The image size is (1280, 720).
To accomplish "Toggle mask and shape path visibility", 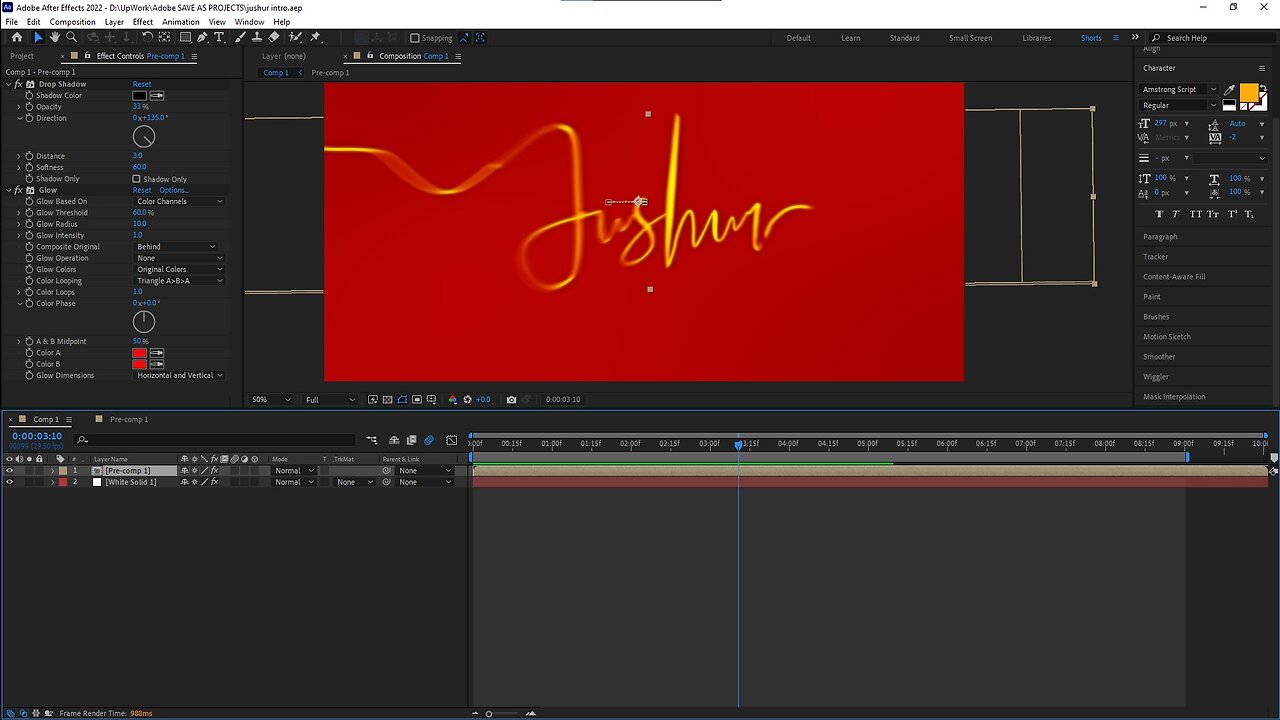I will (x=402, y=399).
